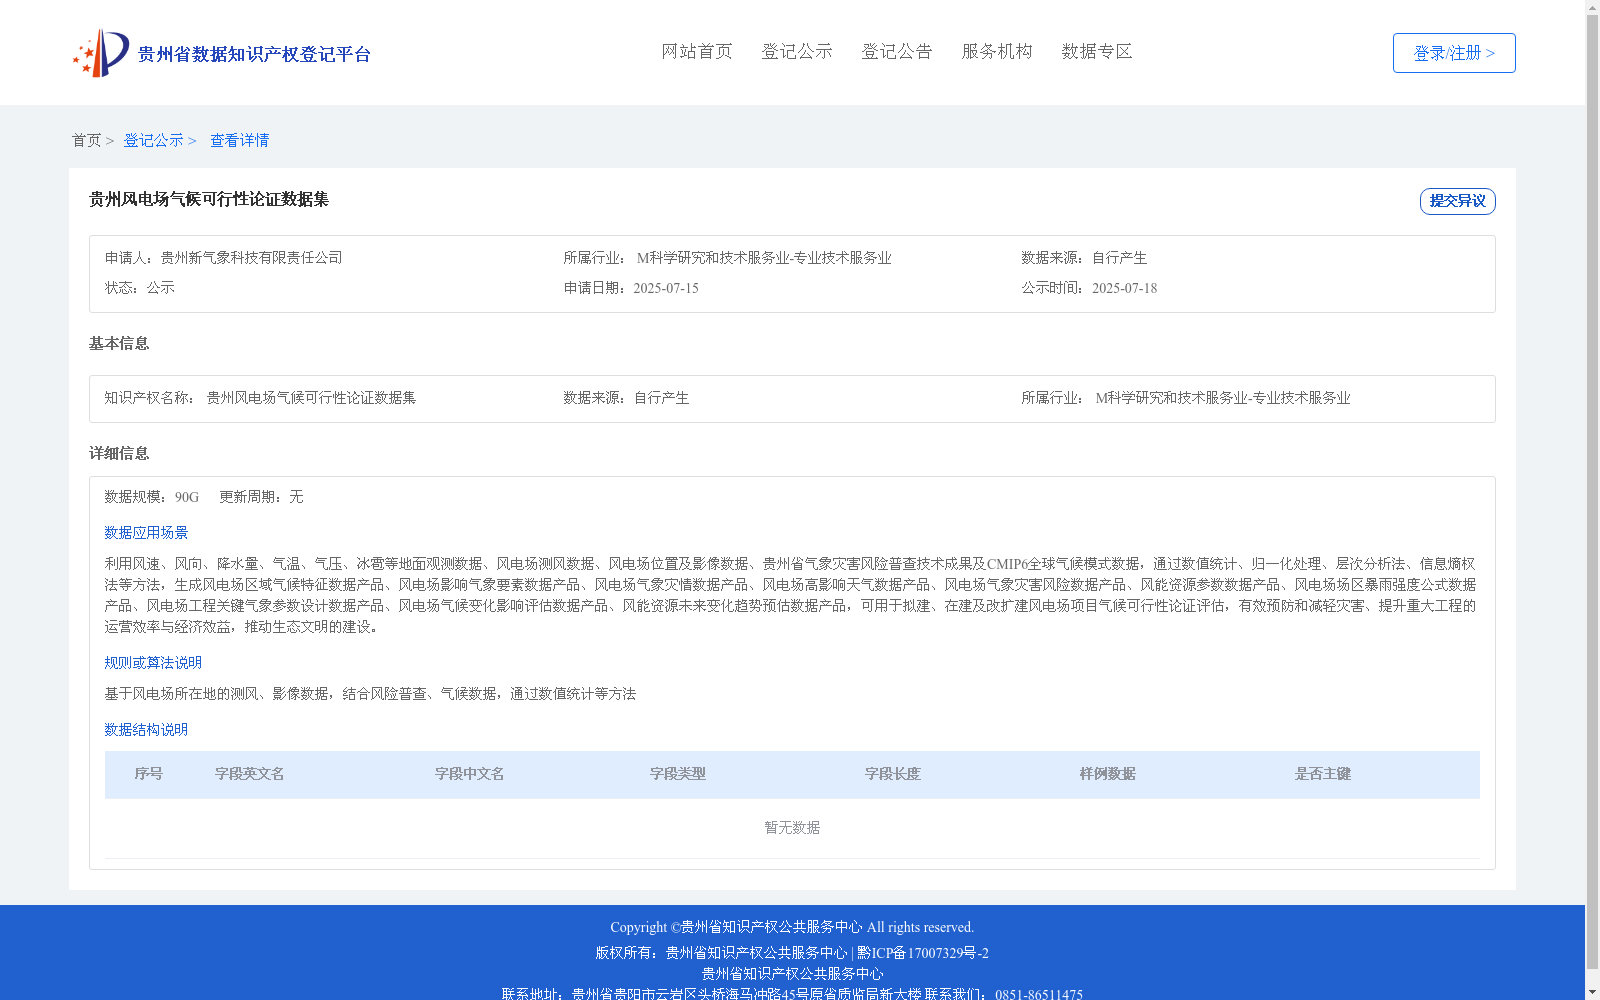The width and height of the screenshot is (1600, 1000).
Task: Click the page vertical scrollbar thumb
Action: (x=1593, y=492)
